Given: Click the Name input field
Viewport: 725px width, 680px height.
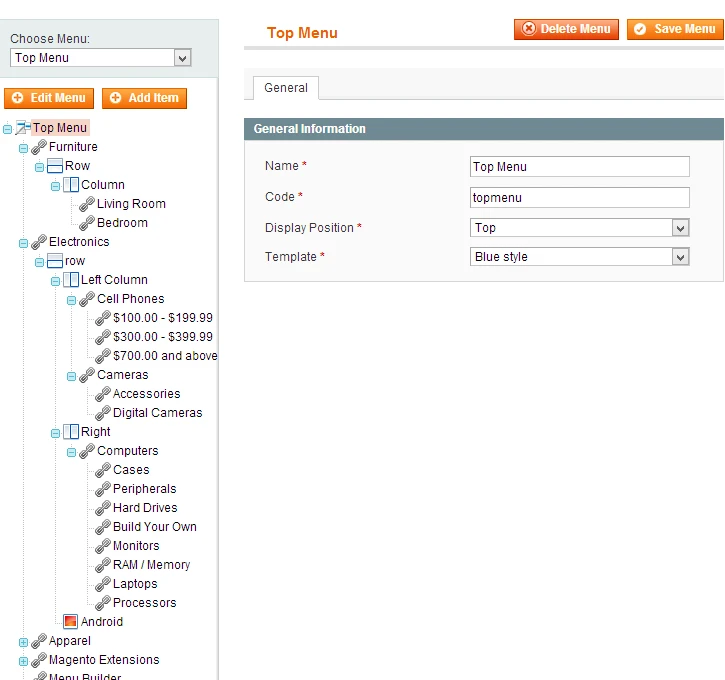Looking at the screenshot, I should pos(580,167).
